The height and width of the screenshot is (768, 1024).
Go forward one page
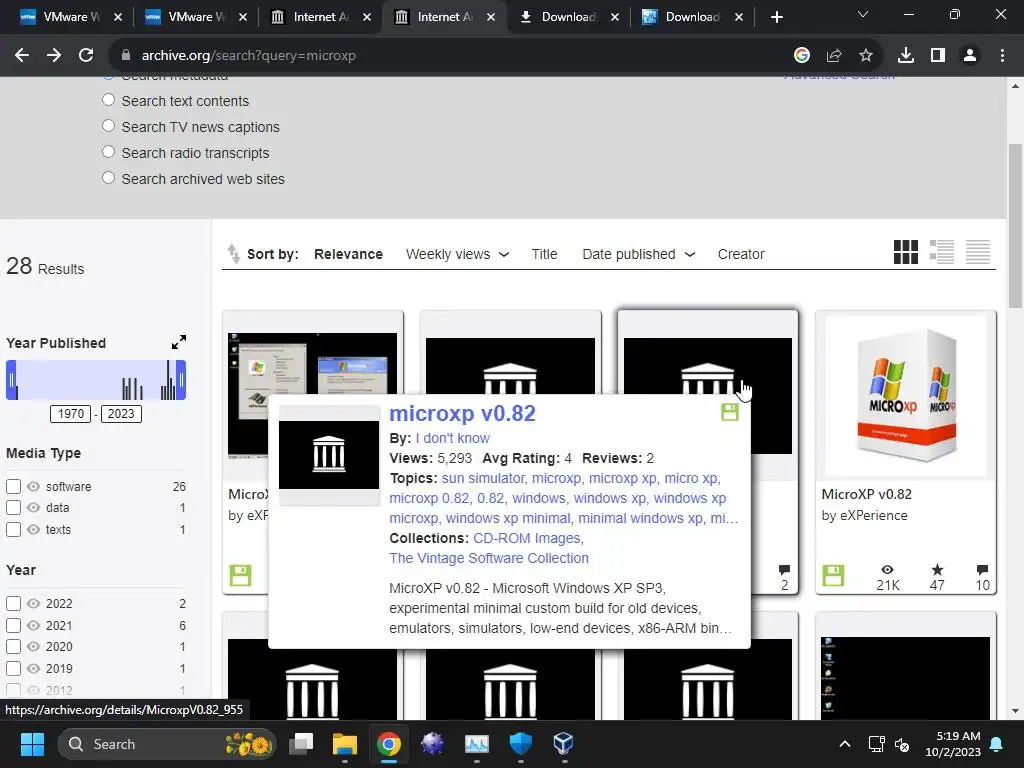[54, 56]
